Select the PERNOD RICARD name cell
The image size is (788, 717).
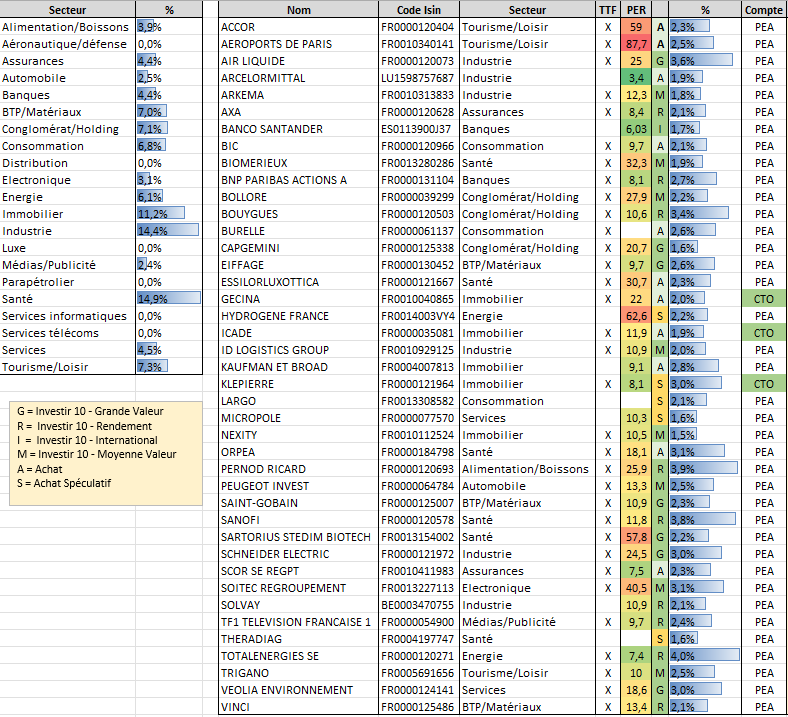point(299,469)
